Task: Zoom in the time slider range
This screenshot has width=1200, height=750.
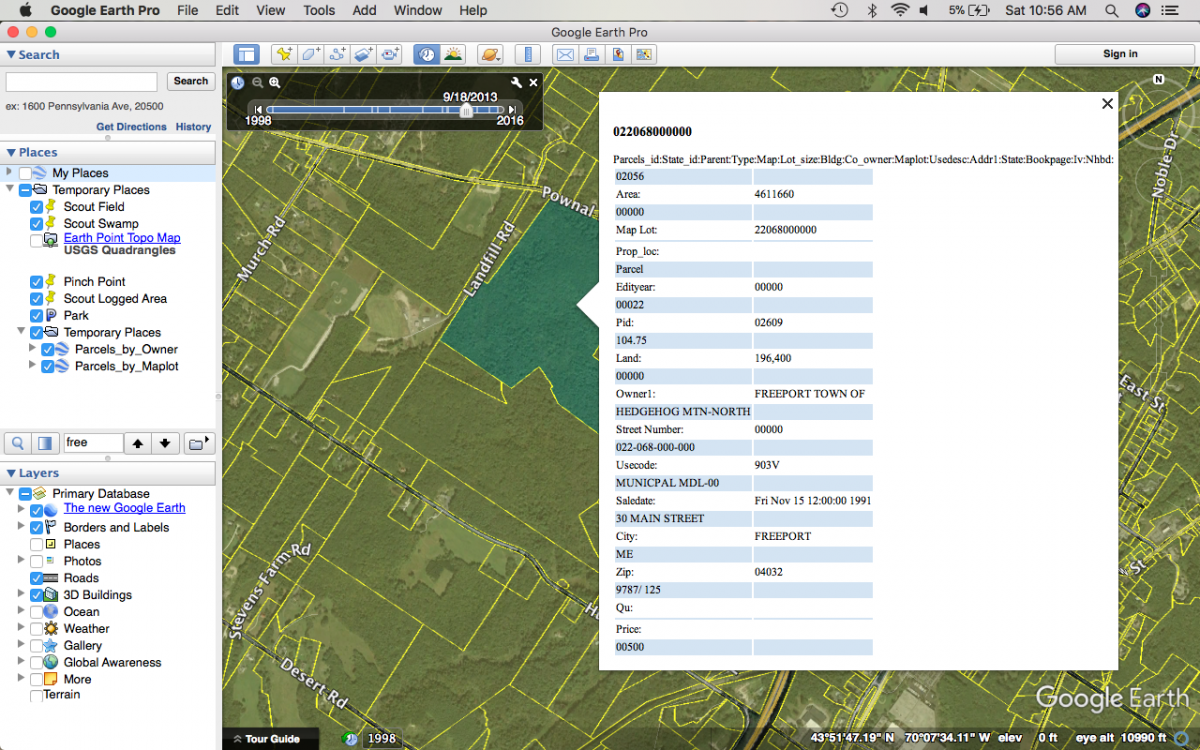Action: 274,83
